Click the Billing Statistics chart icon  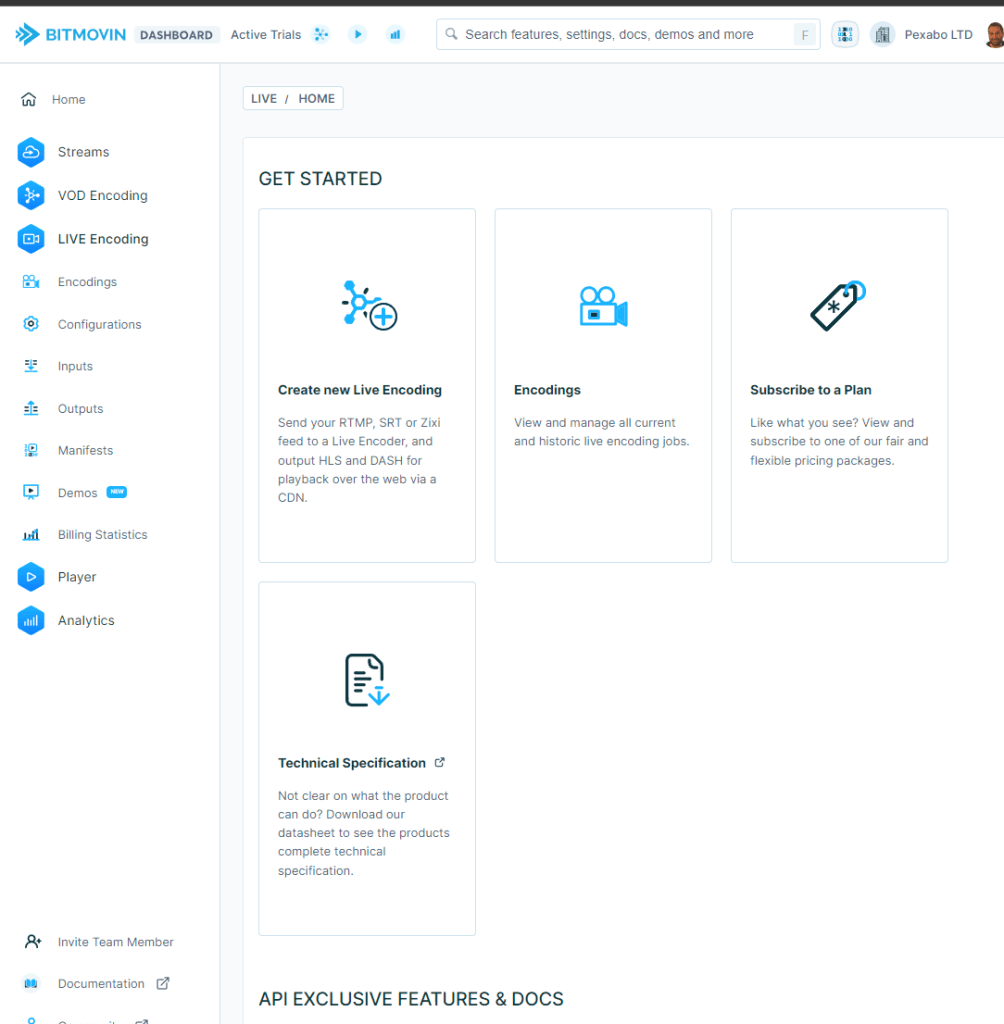[31, 535]
